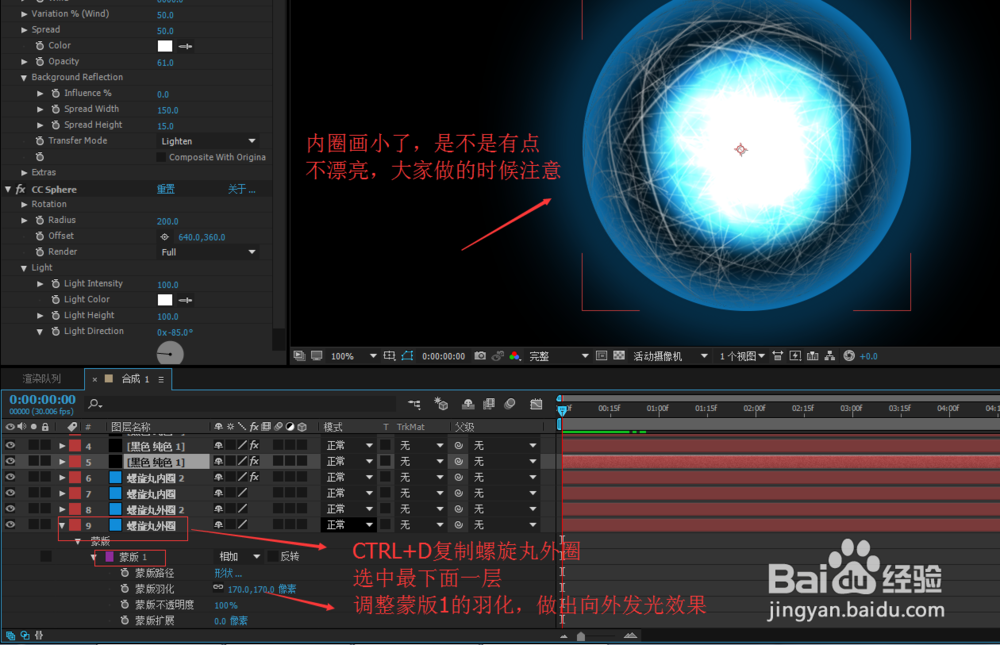Enable motion blur for the composition
Image resolution: width=1000 pixels, height=645 pixels.
510,404
